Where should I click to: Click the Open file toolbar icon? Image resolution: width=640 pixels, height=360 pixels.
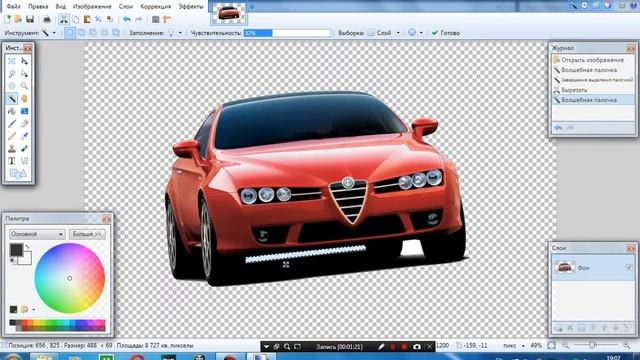(18, 19)
